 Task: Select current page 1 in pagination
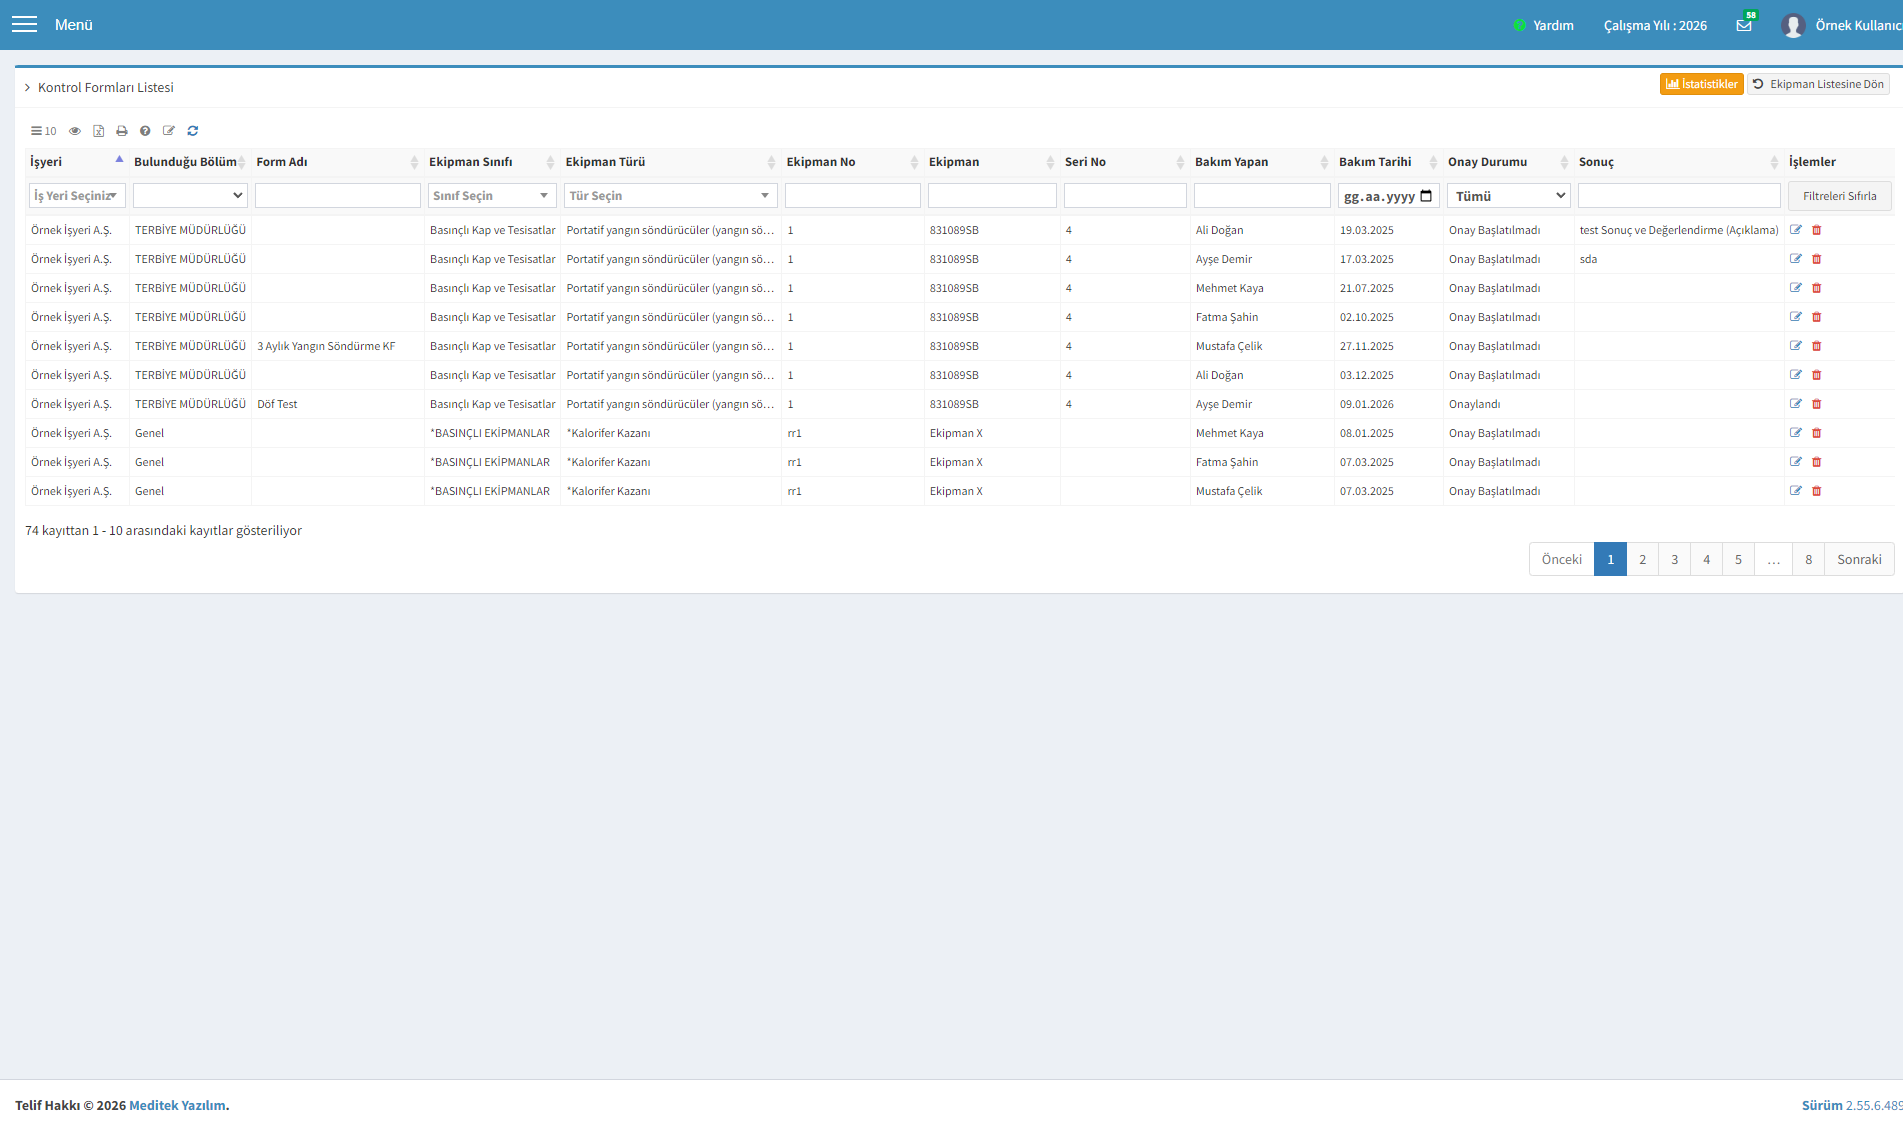coord(1610,559)
